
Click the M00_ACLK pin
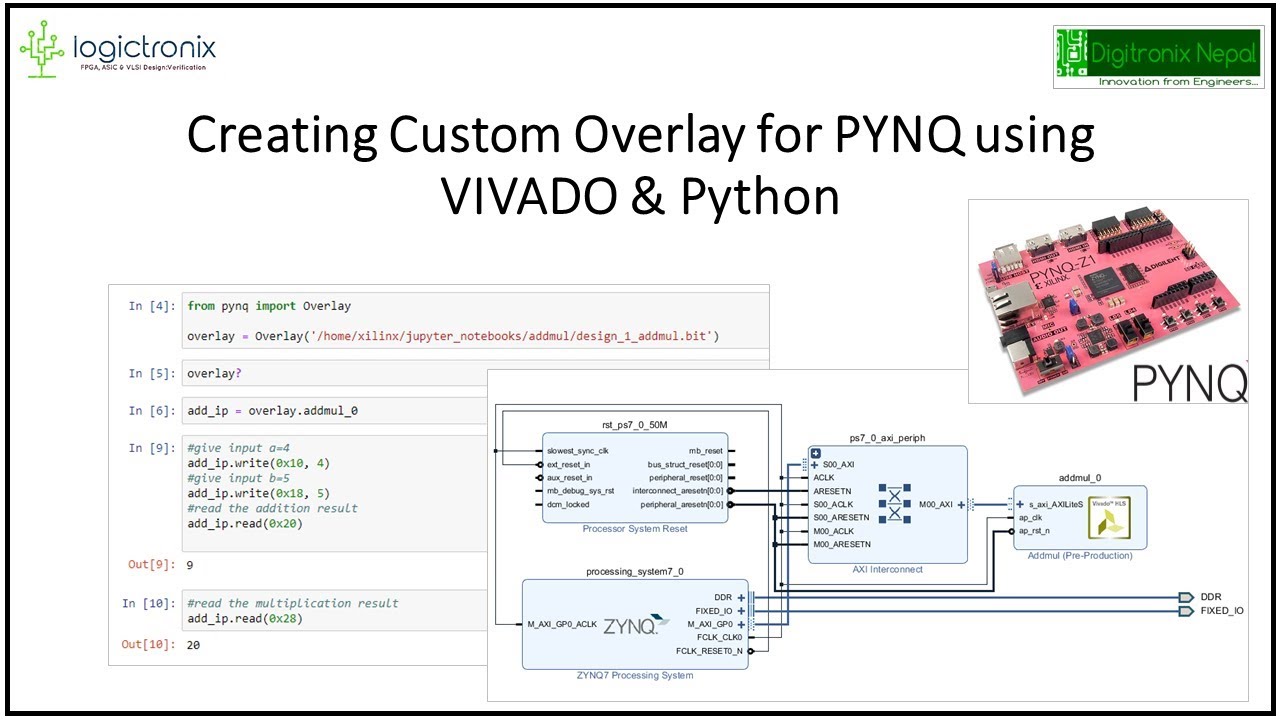833,531
